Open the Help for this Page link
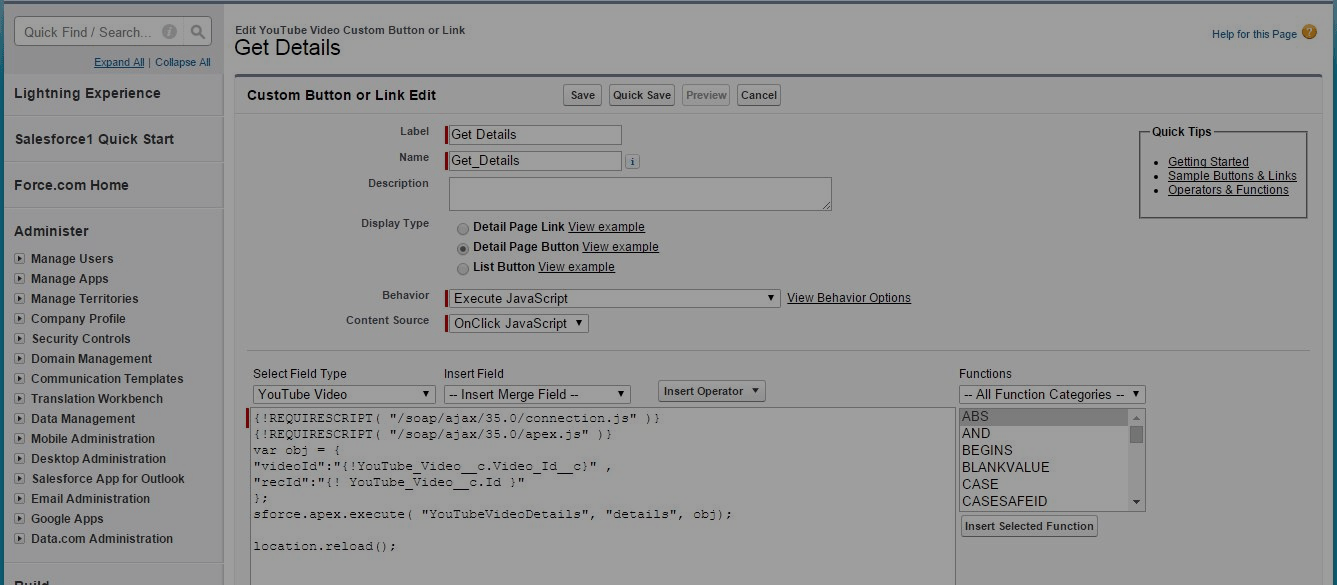 [1254, 34]
